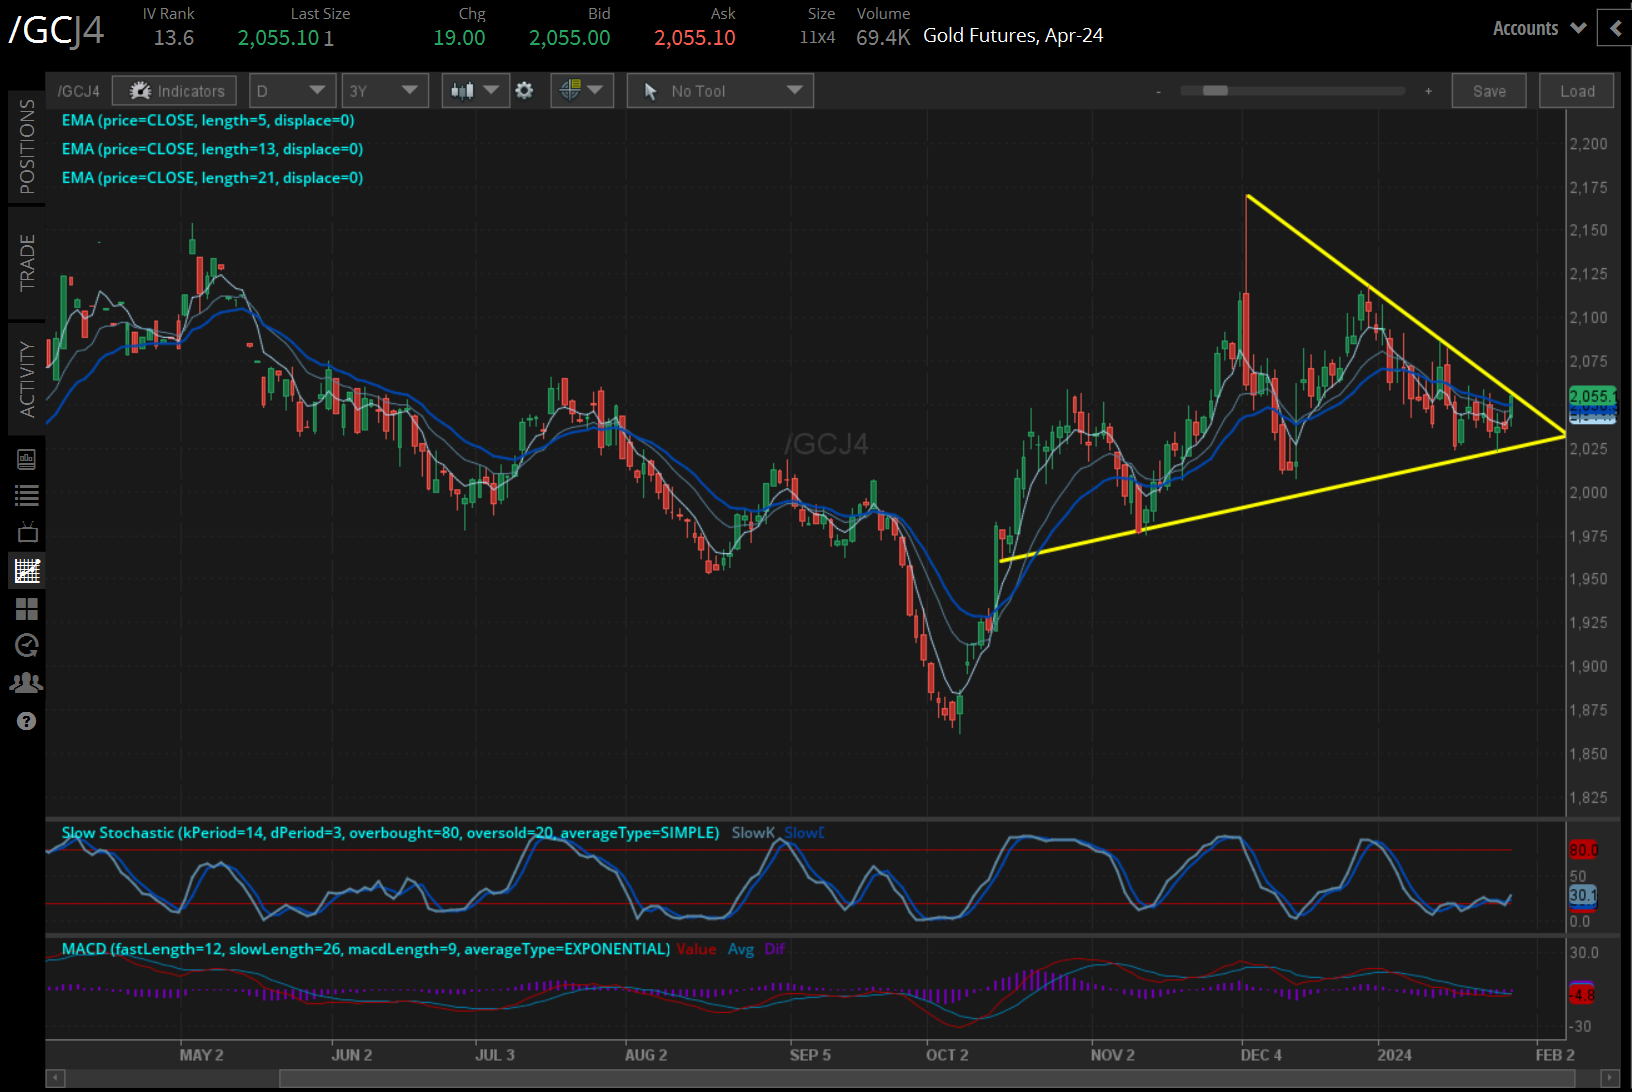Open the community/sharing icon
Viewport: 1632px width, 1092px height.
pyautogui.click(x=27, y=682)
